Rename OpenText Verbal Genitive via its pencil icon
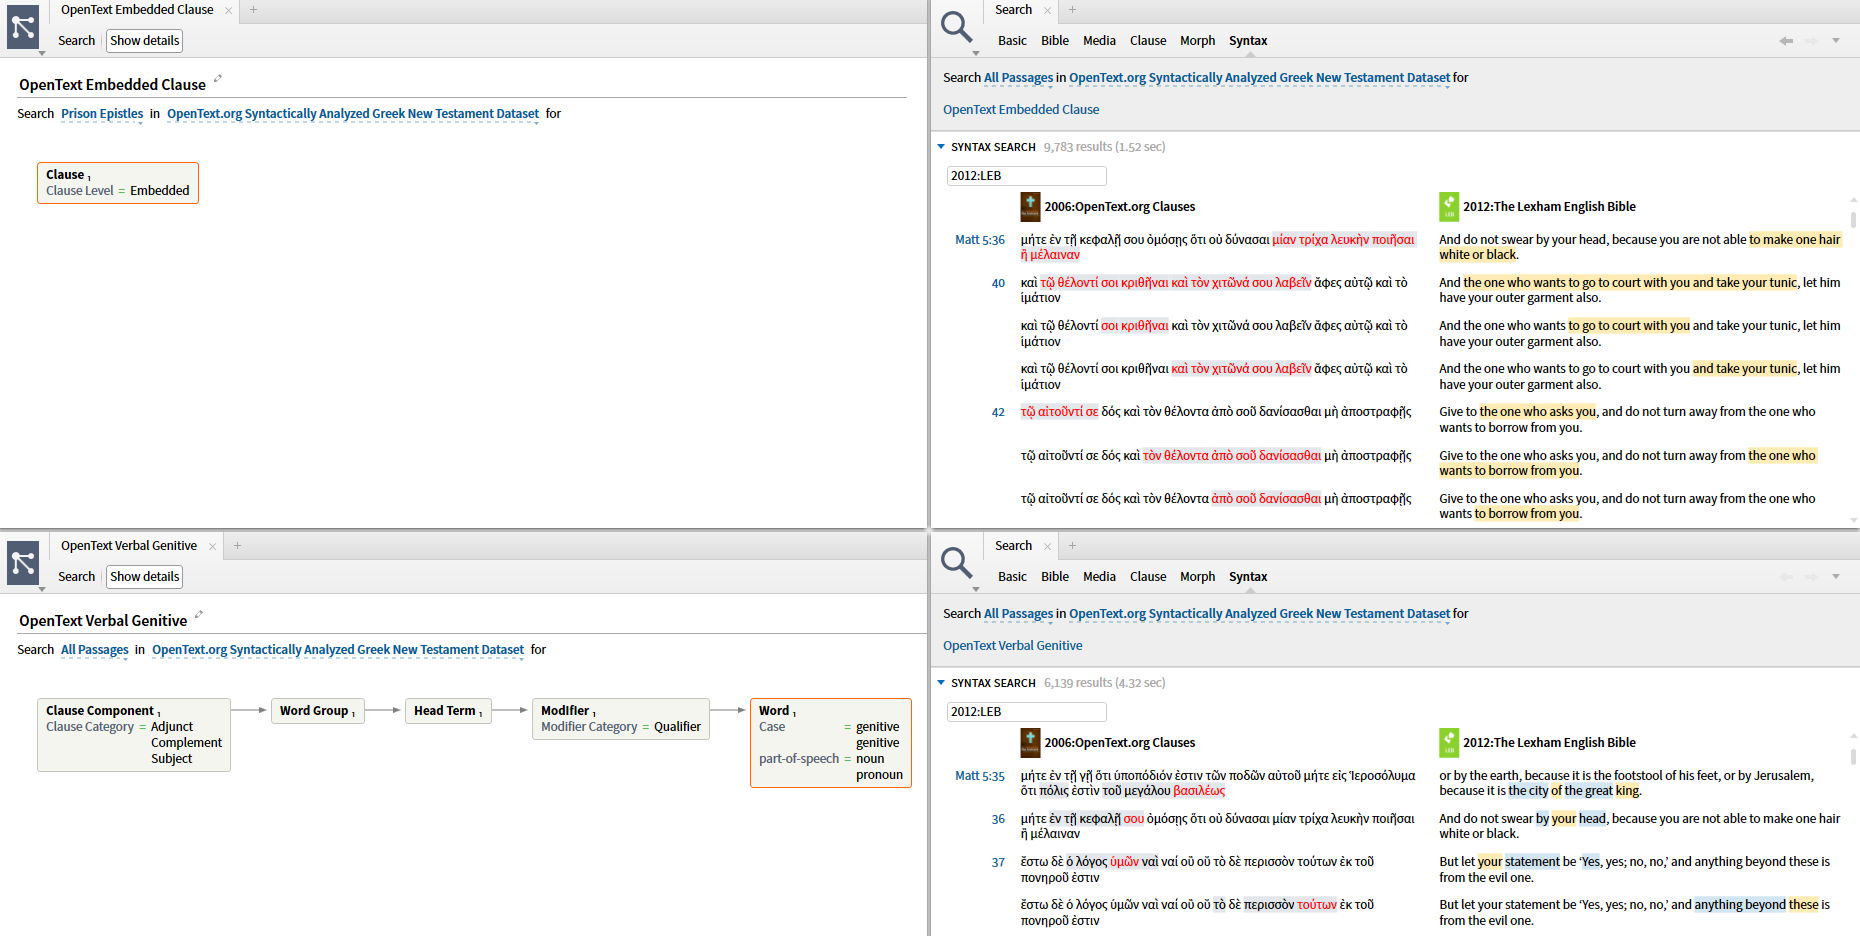Screen dimensions: 1860x936 tap(199, 615)
